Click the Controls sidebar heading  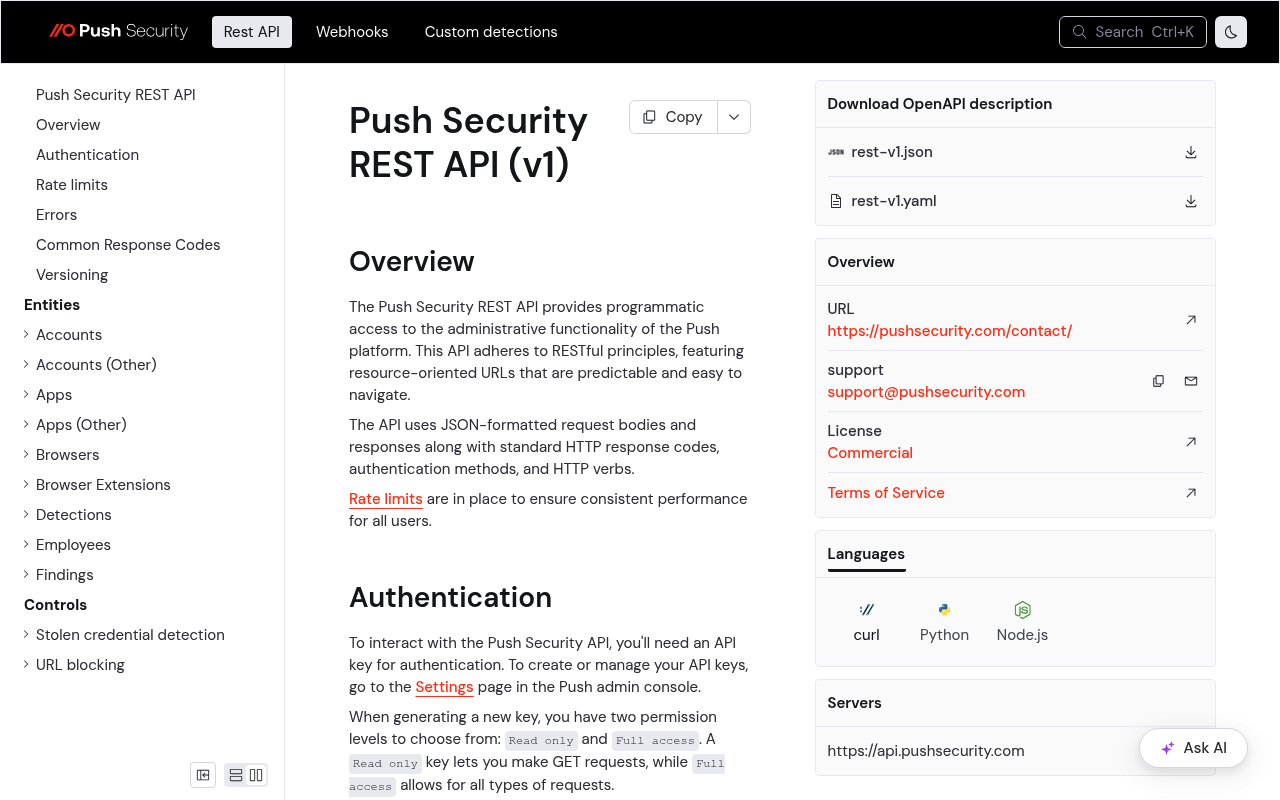tap(55, 605)
